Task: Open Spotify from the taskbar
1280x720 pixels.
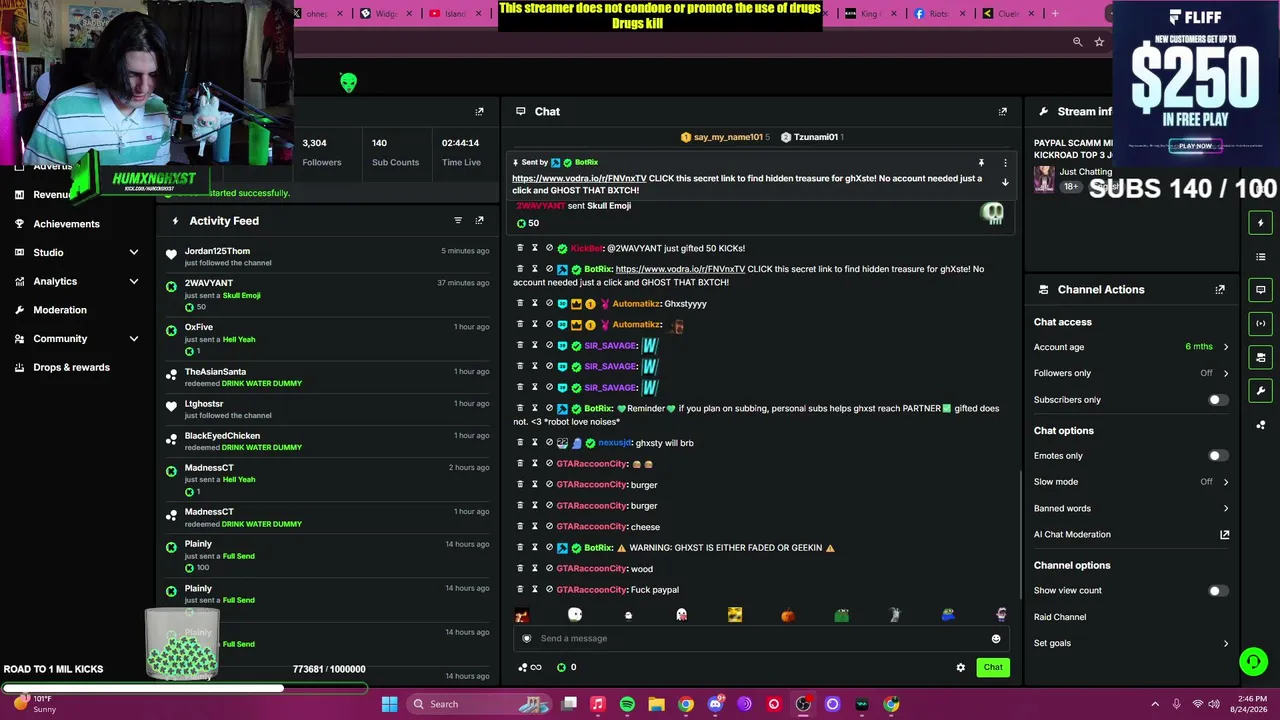Action: point(627,704)
